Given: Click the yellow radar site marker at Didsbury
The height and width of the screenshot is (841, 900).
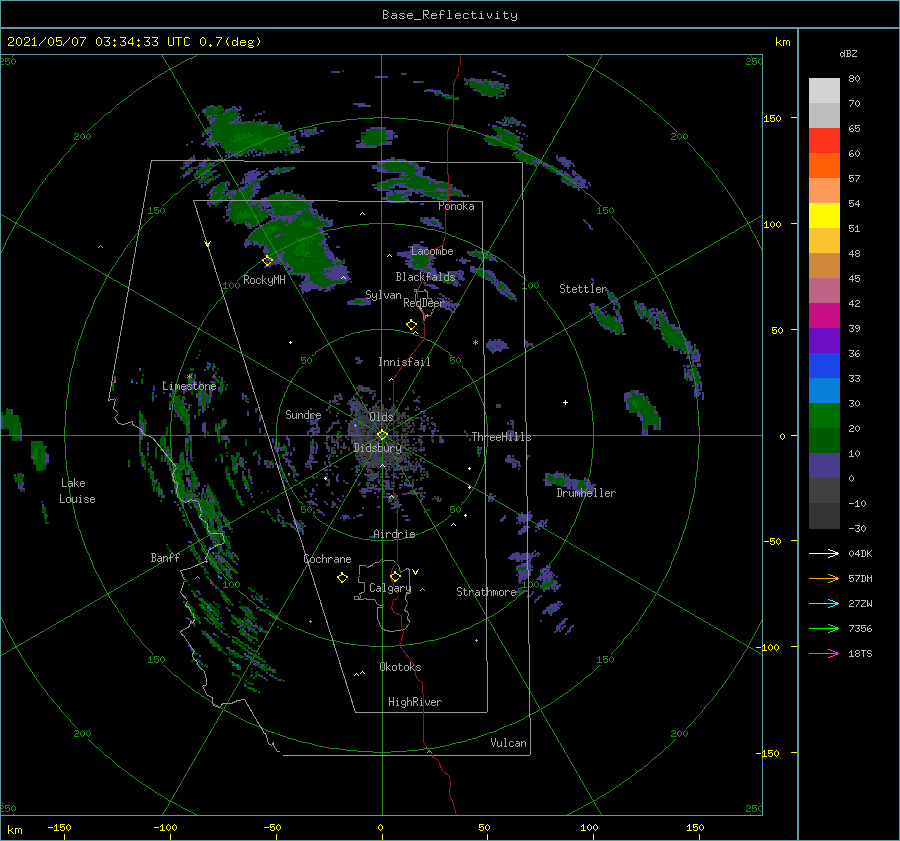Looking at the screenshot, I should pyautogui.click(x=382, y=435).
